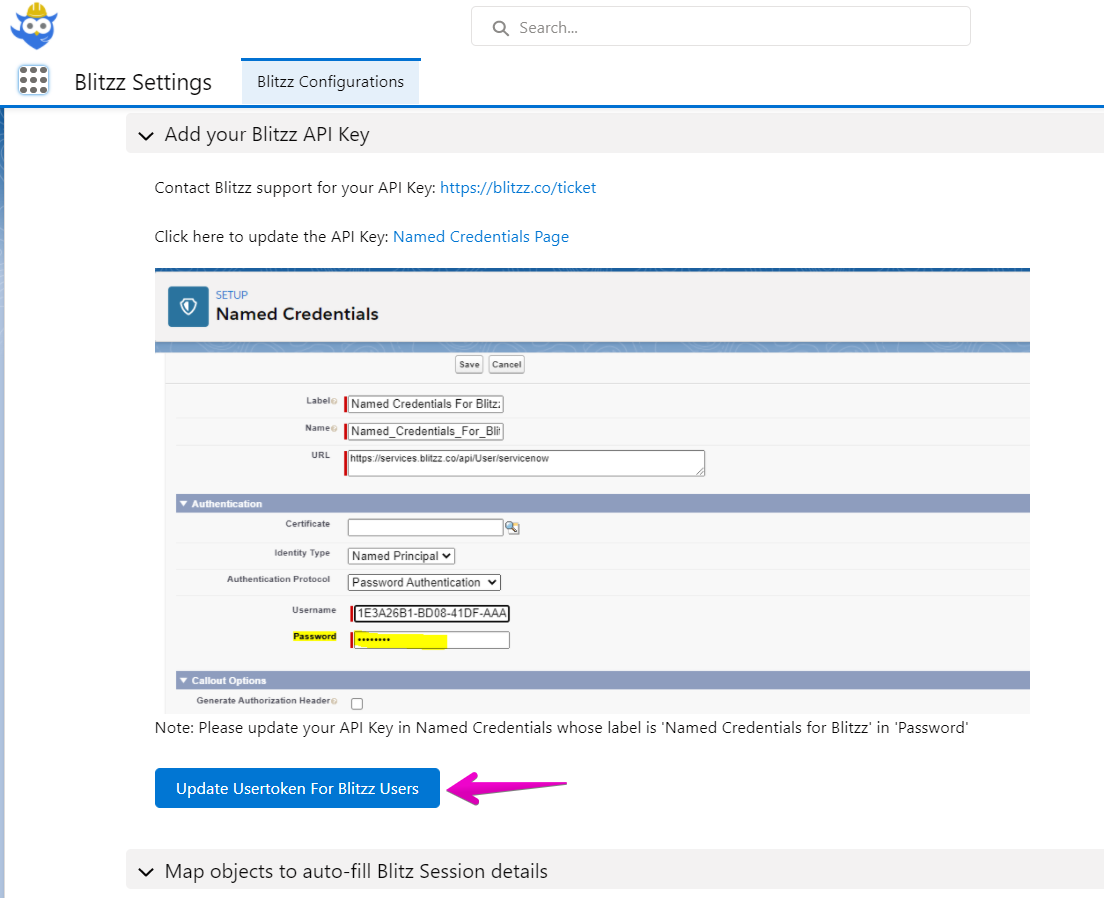The height and width of the screenshot is (898, 1104).
Task: Click the Save button
Action: click(x=469, y=364)
